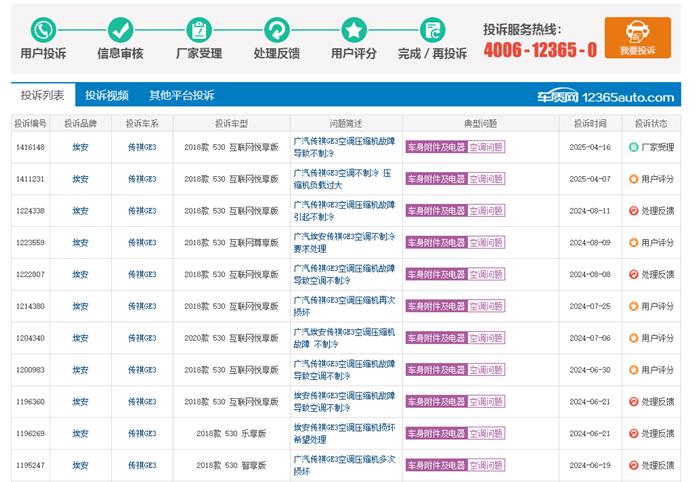The width and height of the screenshot is (700, 482).
Task: Click date 2024-08-11 cell
Action: (x=590, y=211)
